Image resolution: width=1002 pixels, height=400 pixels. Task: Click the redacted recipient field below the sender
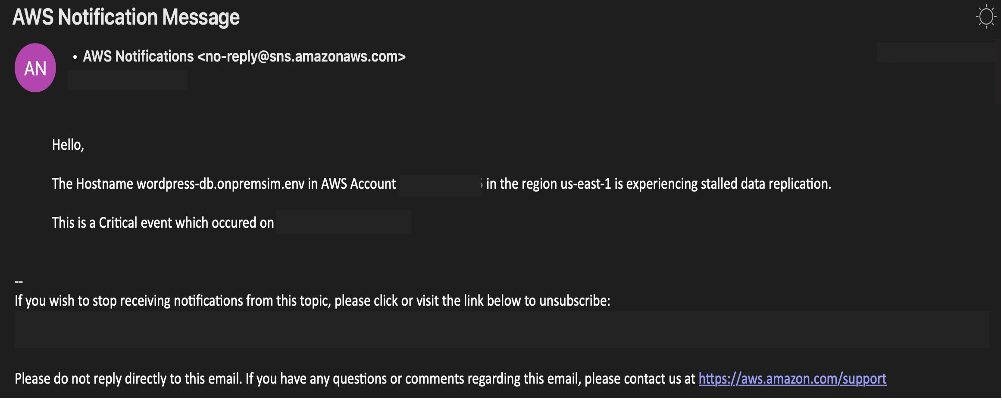(127, 80)
